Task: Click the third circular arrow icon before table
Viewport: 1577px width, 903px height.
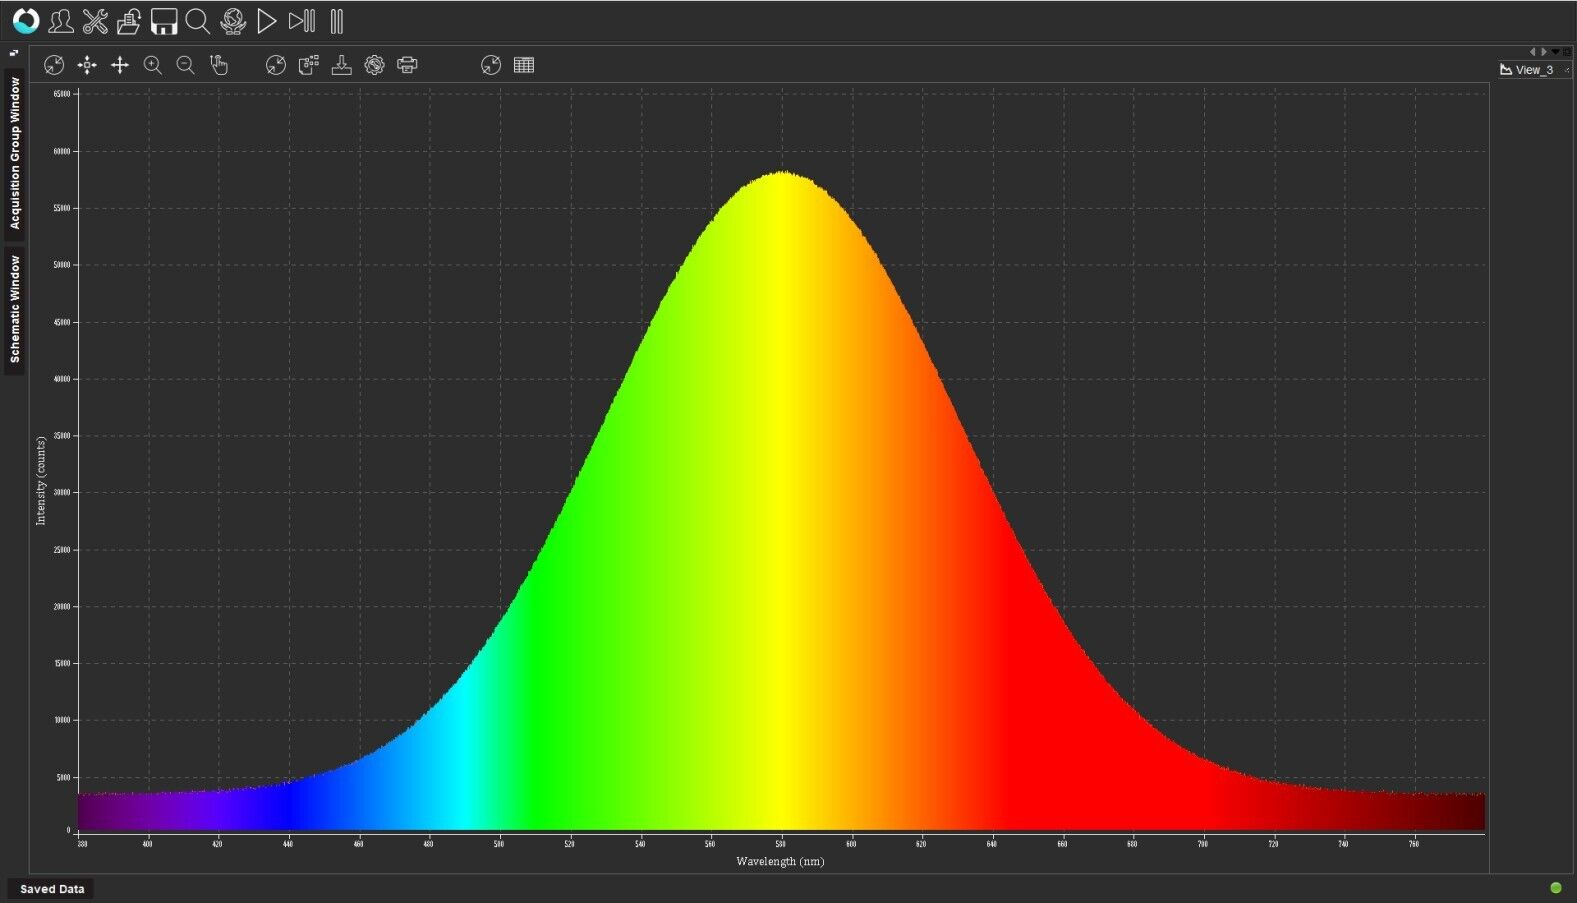Action: 491,65
